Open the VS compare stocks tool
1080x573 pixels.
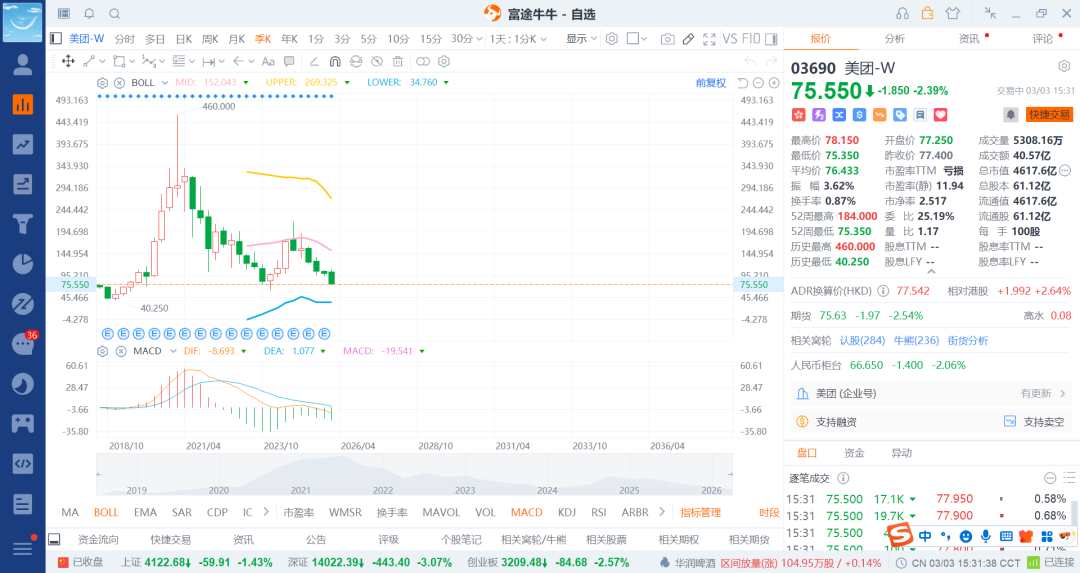pos(729,39)
